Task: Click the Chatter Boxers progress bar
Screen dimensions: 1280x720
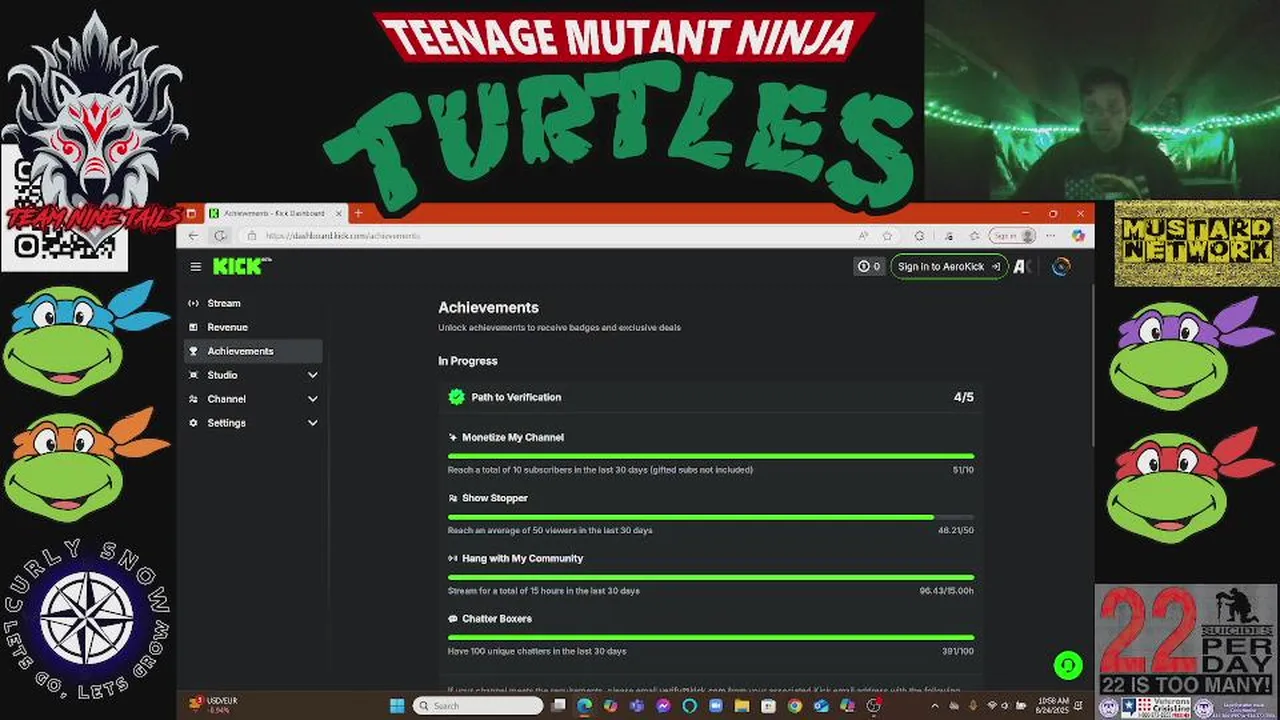Action: coord(711,637)
